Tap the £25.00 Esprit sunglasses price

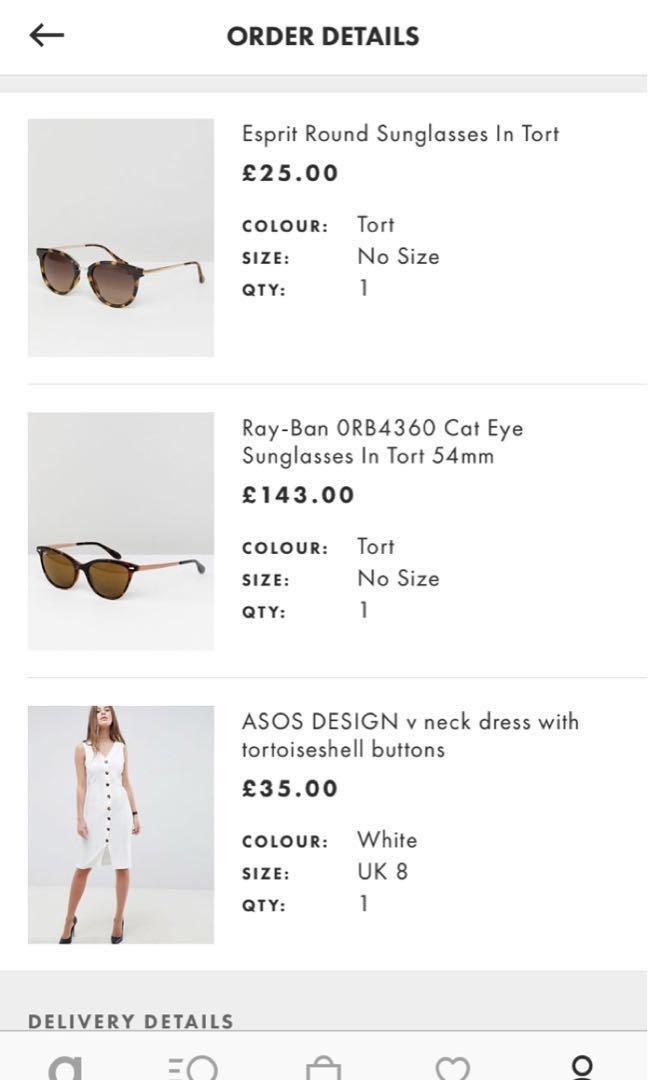click(x=291, y=173)
